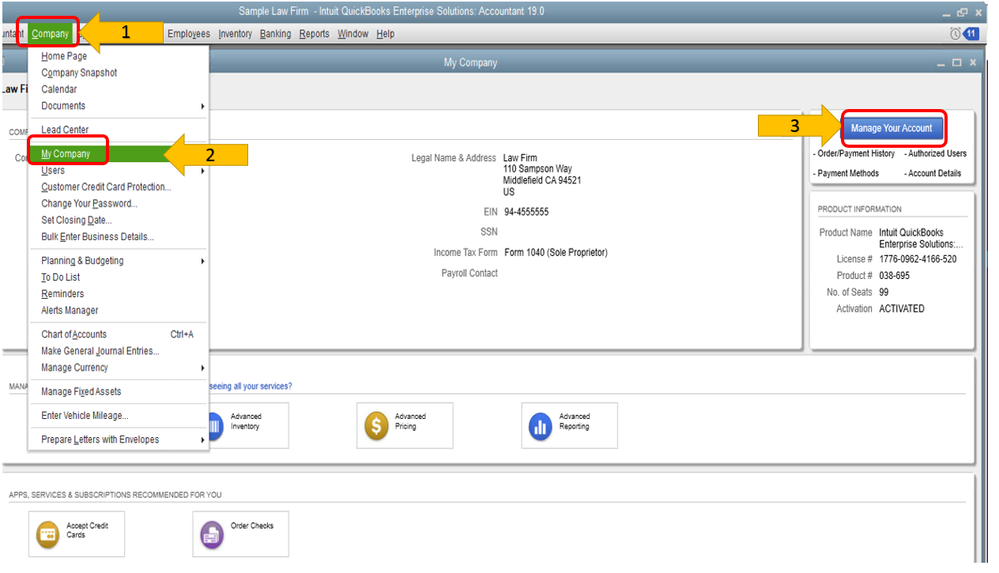Click the EIN value 94-4555555

[x=526, y=212]
